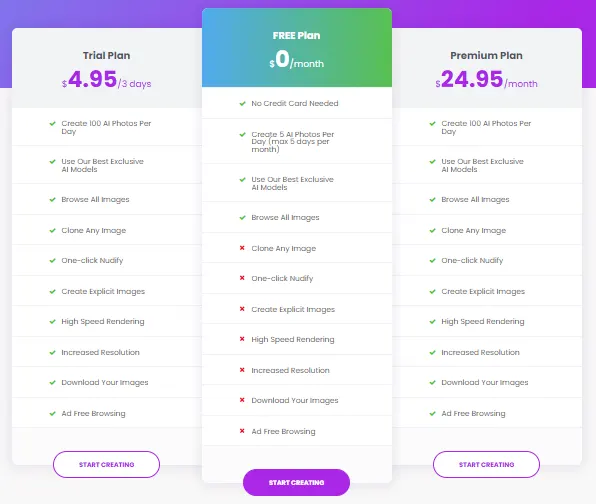This screenshot has width=596, height=504.
Task: Click Premium Plan's Start Creating button
Action: tap(487, 464)
